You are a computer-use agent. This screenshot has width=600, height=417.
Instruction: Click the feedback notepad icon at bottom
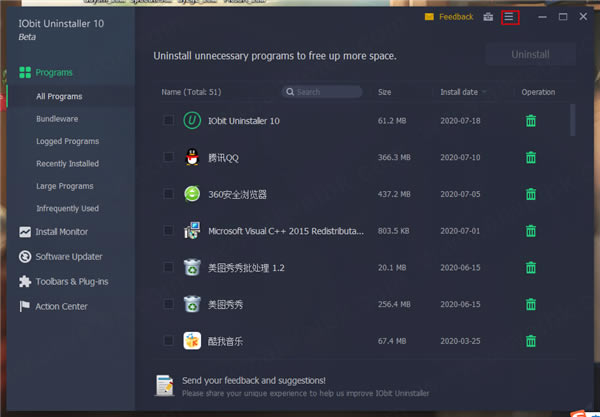pyautogui.click(x=165, y=386)
